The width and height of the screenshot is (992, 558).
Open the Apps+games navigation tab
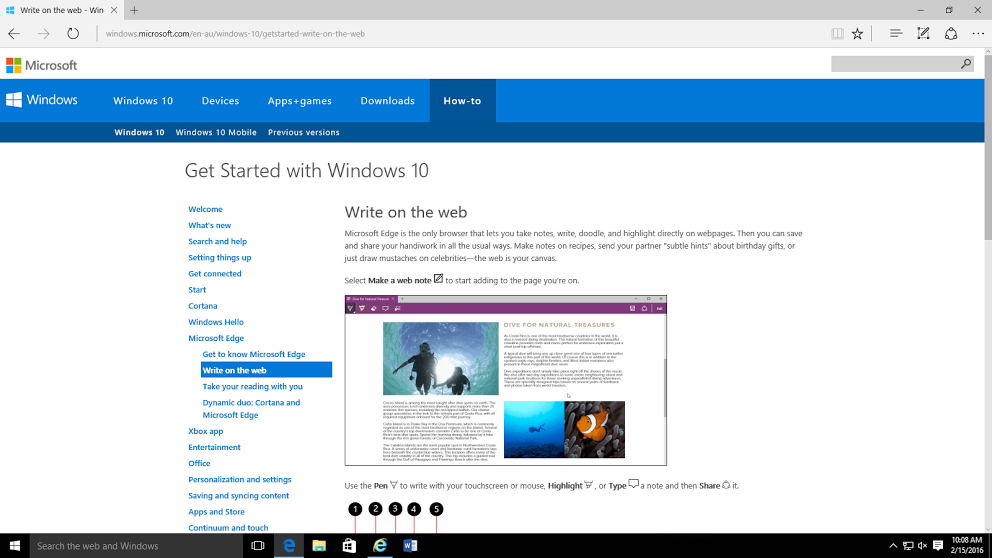point(299,100)
